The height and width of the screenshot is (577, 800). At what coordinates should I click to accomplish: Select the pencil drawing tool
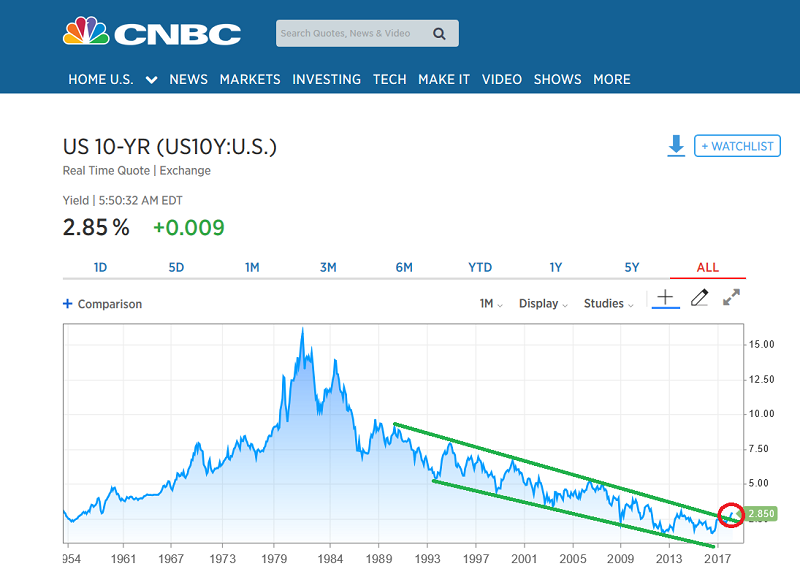coord(699,297)
